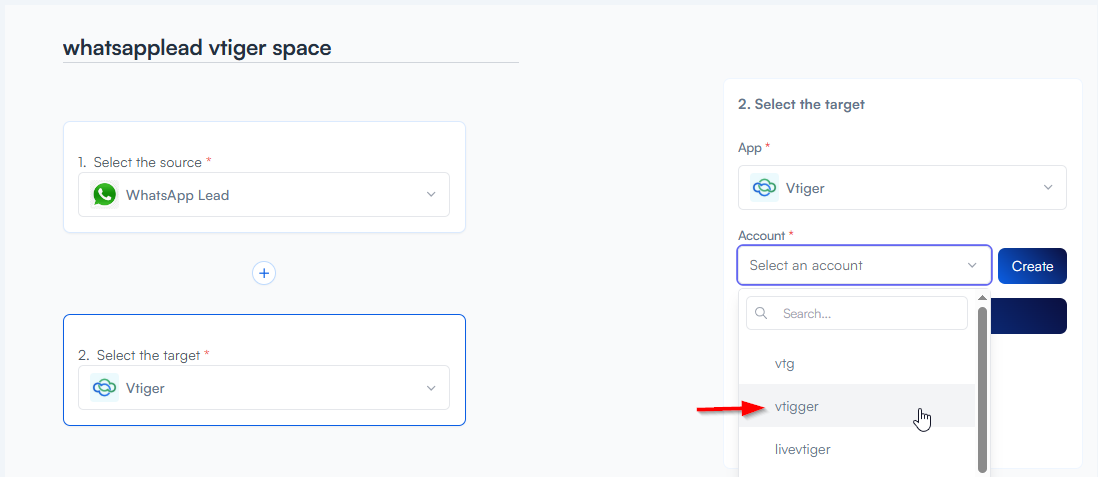Pick the livevtiger account option
This screenshot has width=1098, height=477.
click(803, 449)
